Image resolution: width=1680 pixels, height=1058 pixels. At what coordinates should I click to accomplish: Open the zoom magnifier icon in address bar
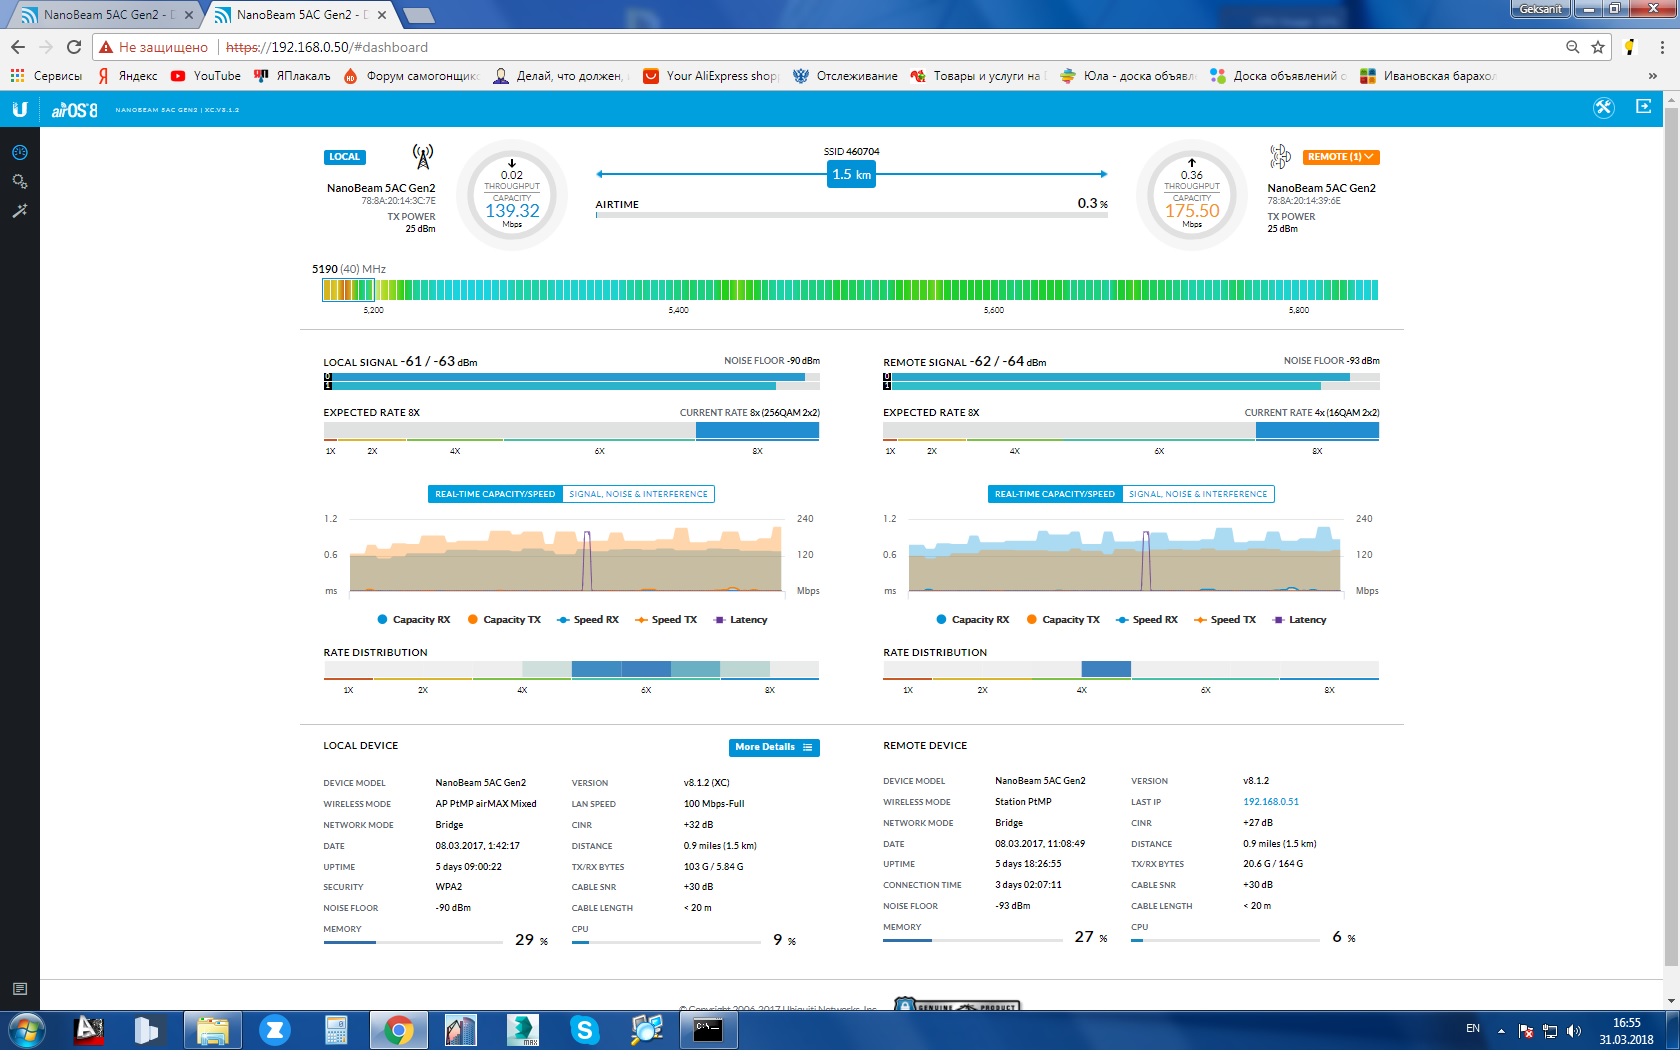pos(1573,47)
